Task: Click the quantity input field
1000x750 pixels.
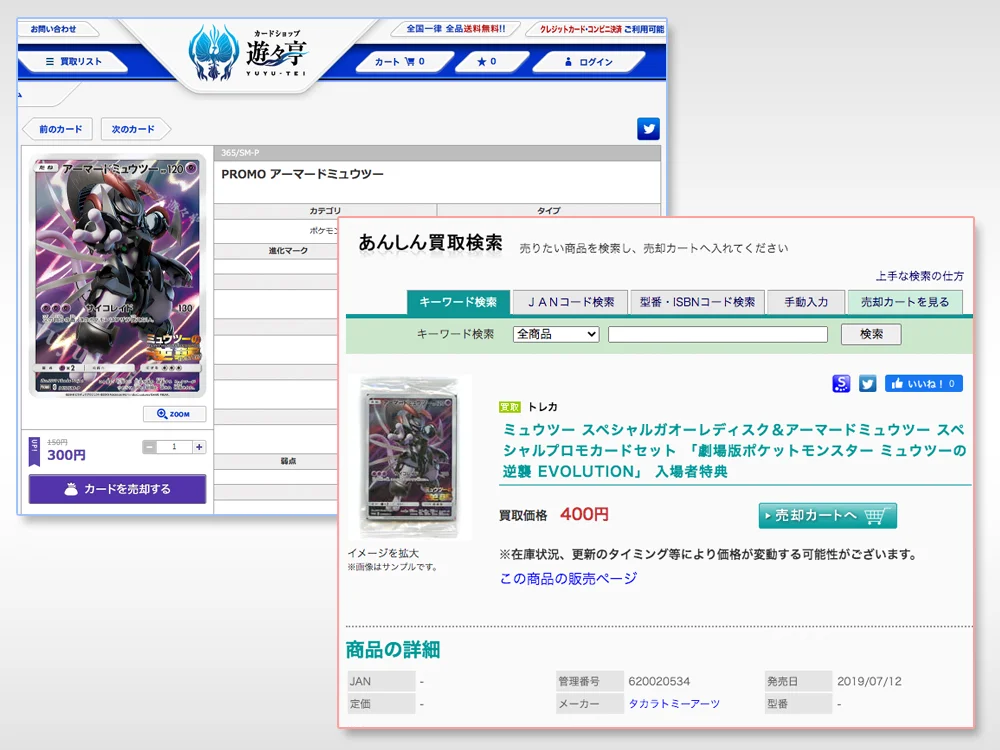Action: [x=174, y=447]
